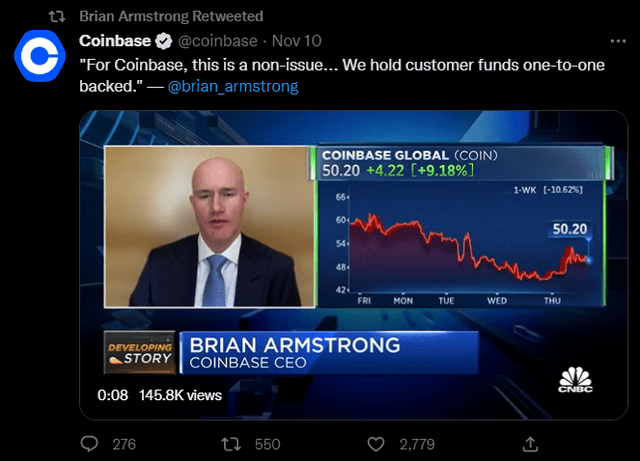Play the CNBC interview video

click(x=353, y=265)
